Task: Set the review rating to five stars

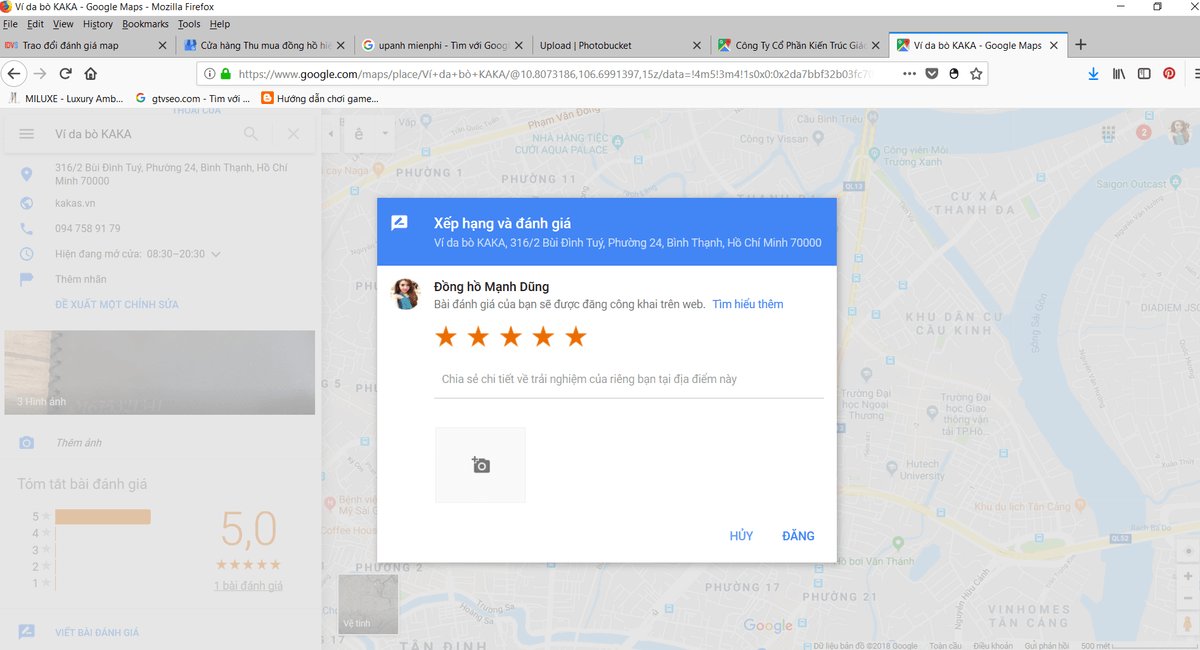Action: [575, 337]
